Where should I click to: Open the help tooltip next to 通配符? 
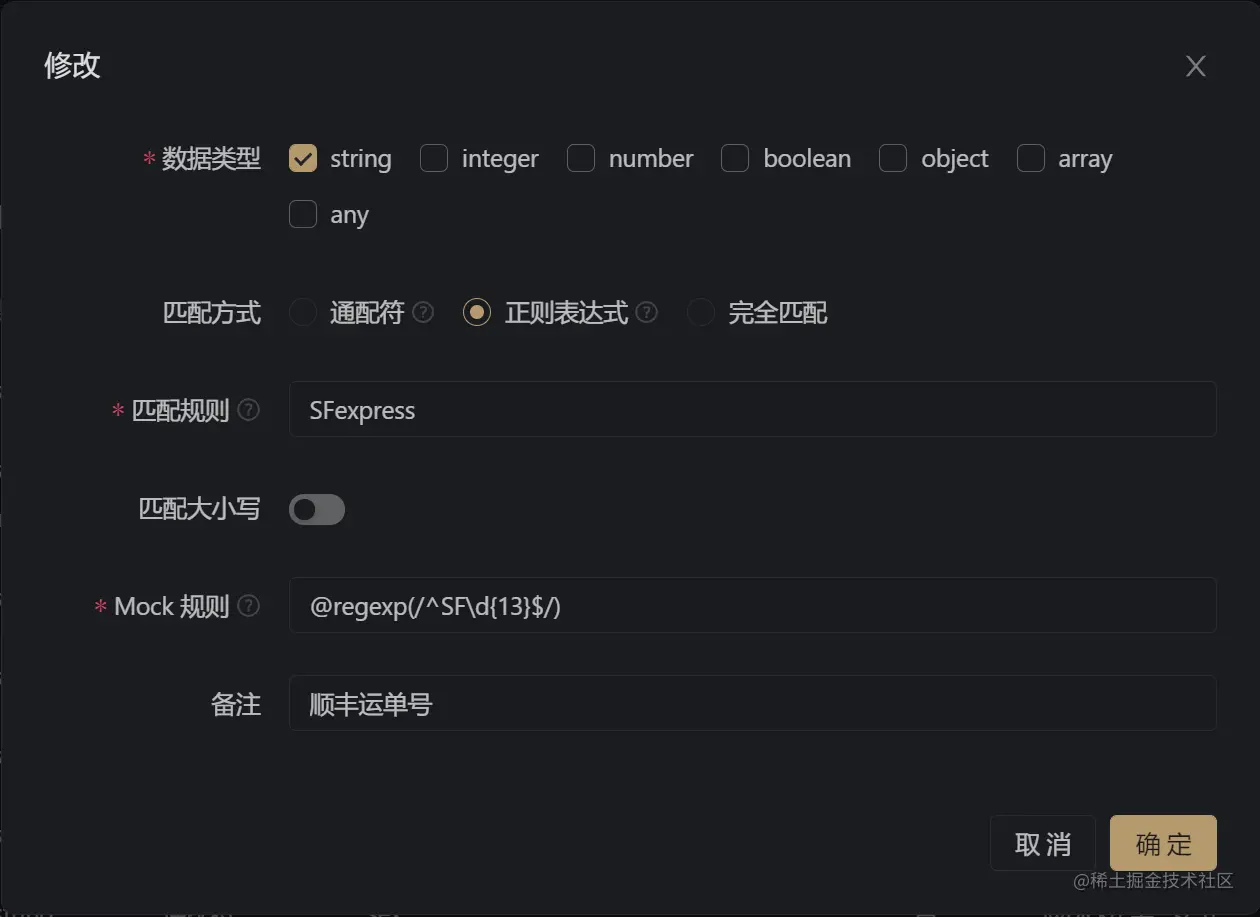[423, 312]
